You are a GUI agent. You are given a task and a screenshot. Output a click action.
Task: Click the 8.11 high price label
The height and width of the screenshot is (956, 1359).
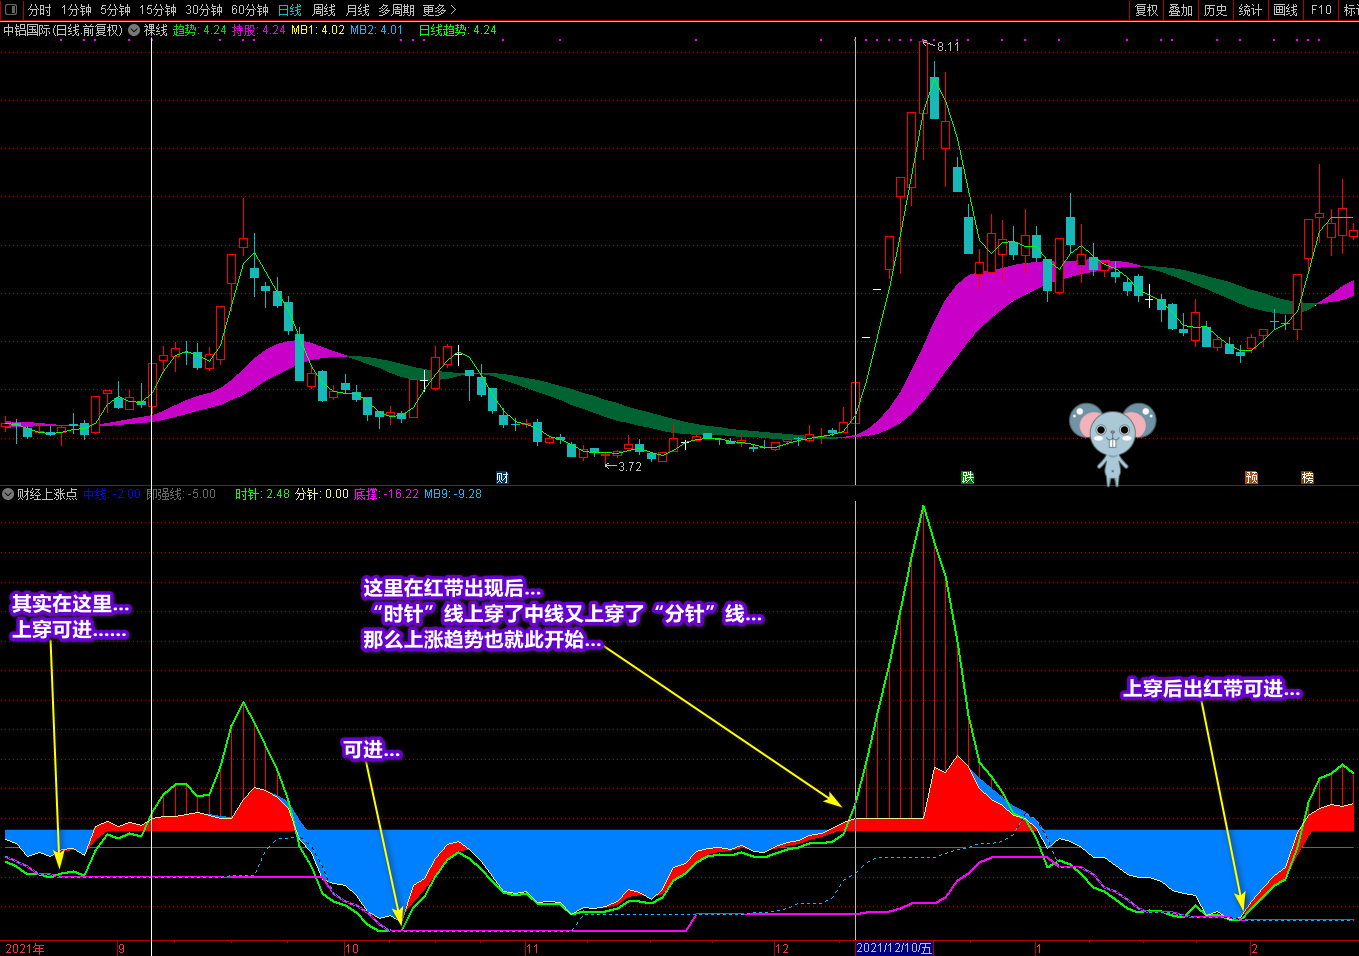pos(947,47)
